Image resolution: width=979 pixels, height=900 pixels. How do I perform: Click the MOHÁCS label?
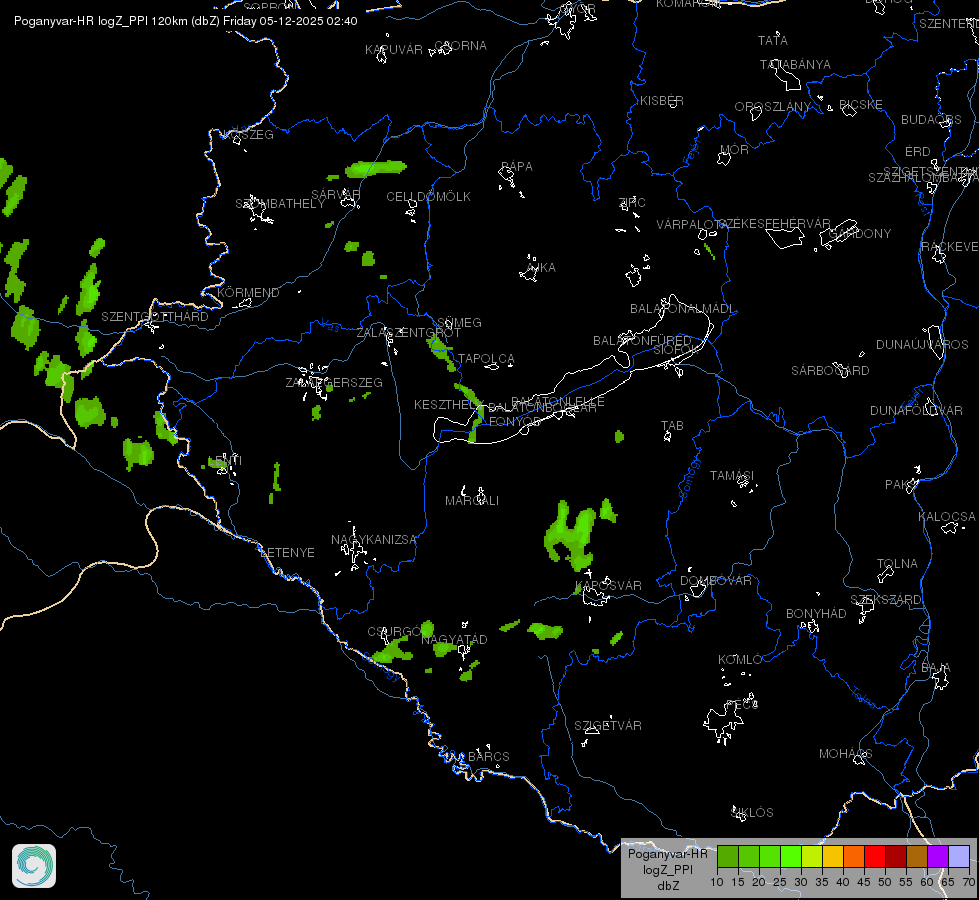[x=845, y=754]
